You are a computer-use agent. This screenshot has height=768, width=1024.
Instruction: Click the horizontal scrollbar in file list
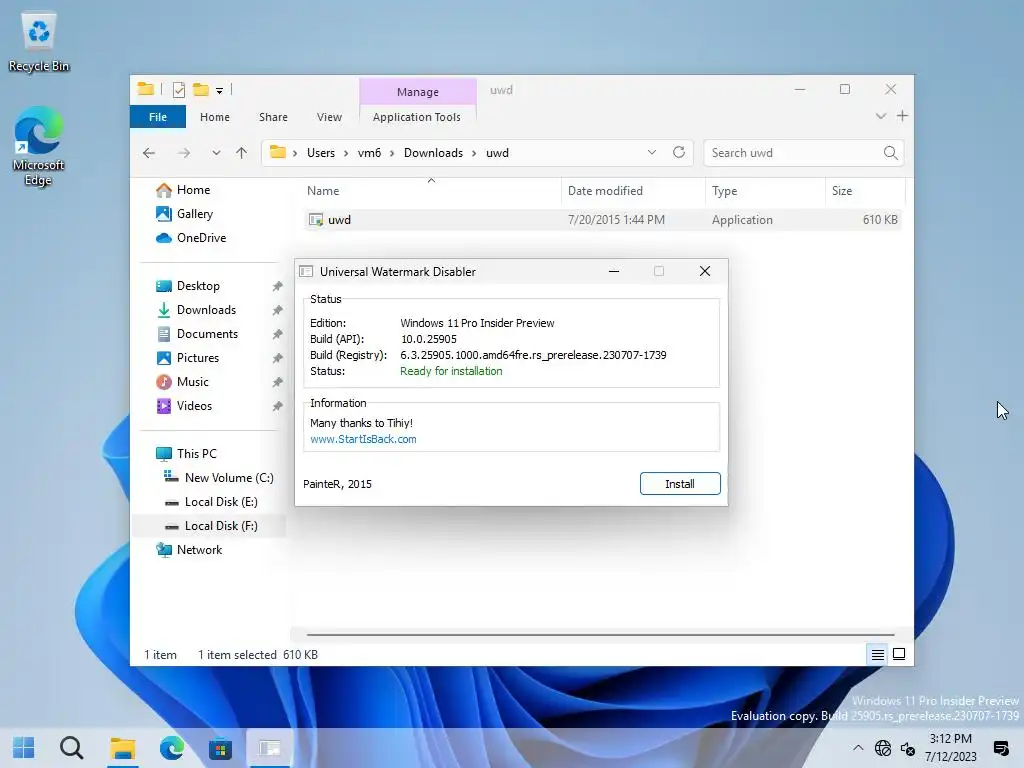(600, 634)
